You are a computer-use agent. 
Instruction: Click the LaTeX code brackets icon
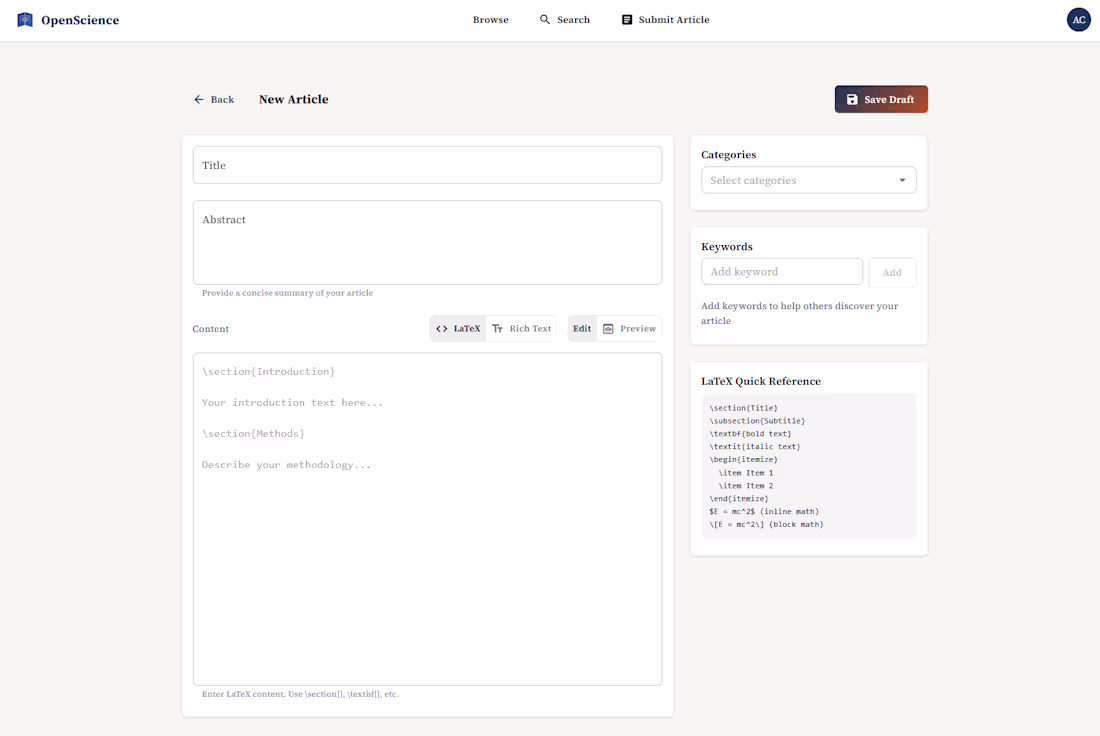(441, 328)
